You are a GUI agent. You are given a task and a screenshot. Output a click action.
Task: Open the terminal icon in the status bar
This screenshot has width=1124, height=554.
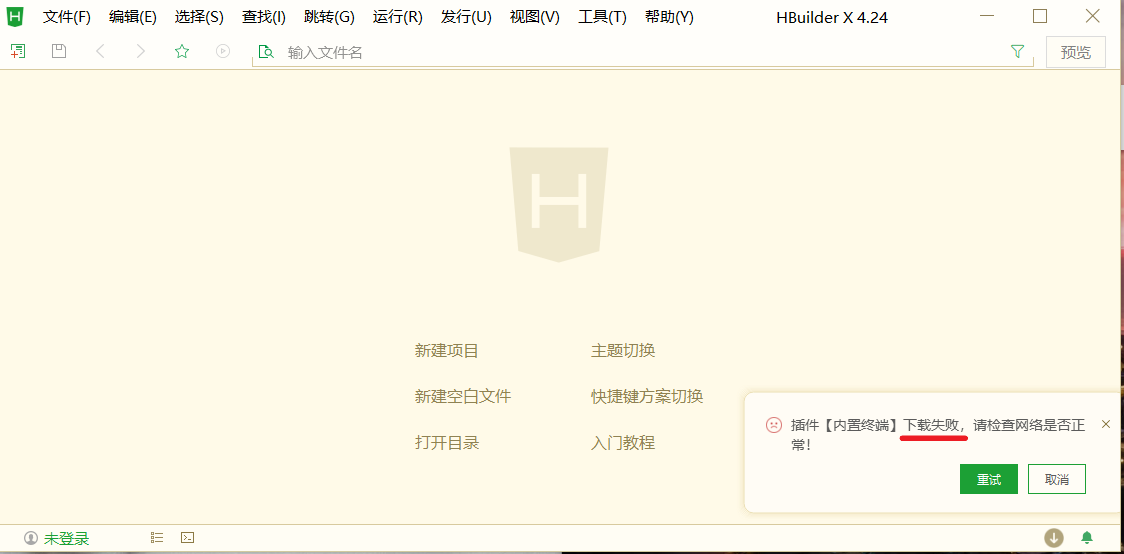point(187,537)
